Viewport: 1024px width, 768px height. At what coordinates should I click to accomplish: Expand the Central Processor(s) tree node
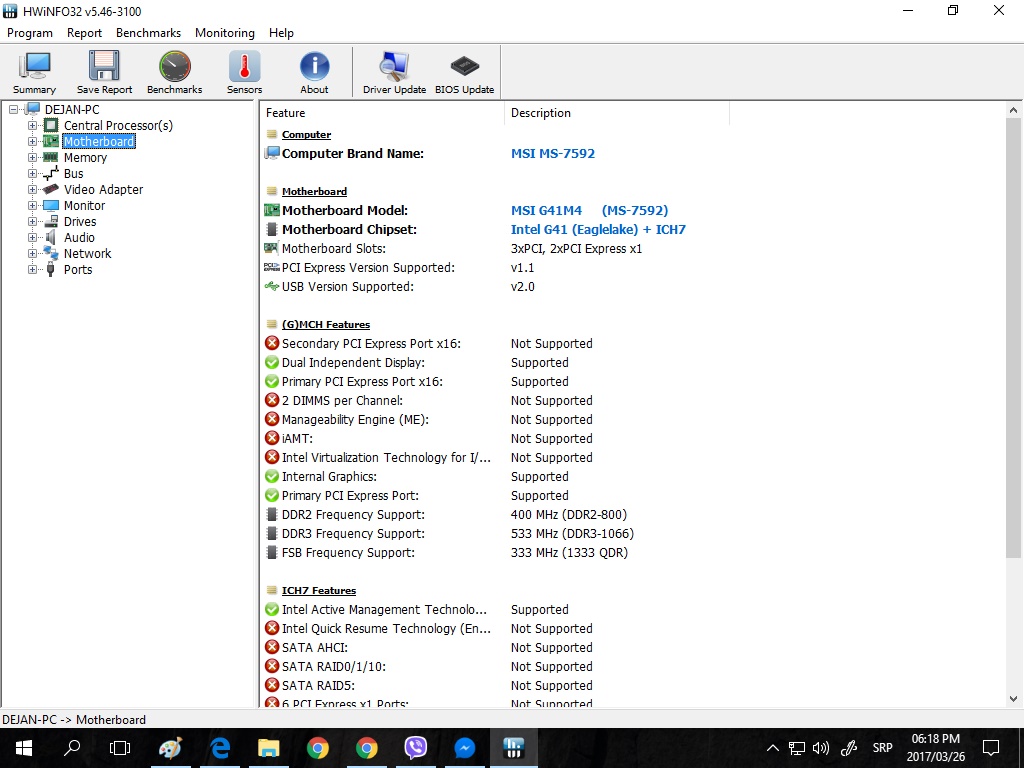[33, 126]
